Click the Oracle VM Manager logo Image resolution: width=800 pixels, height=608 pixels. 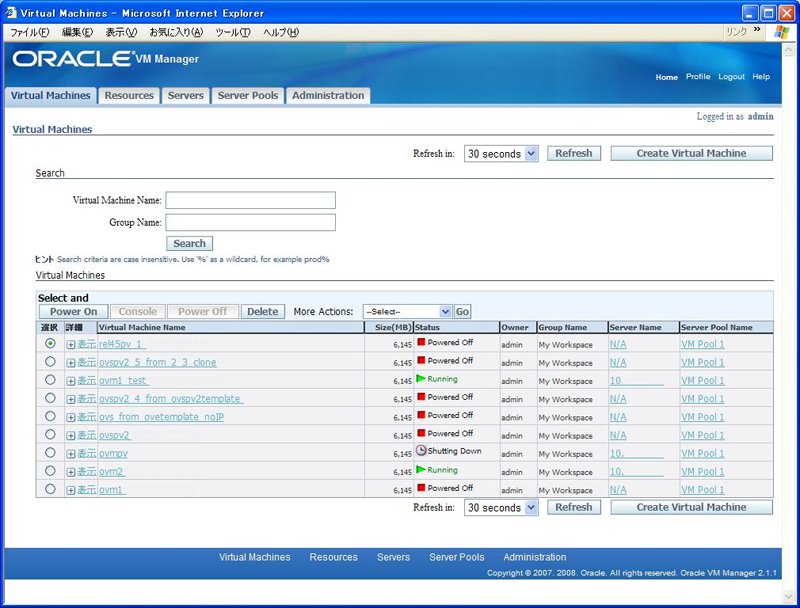click(x=106, y=59)
